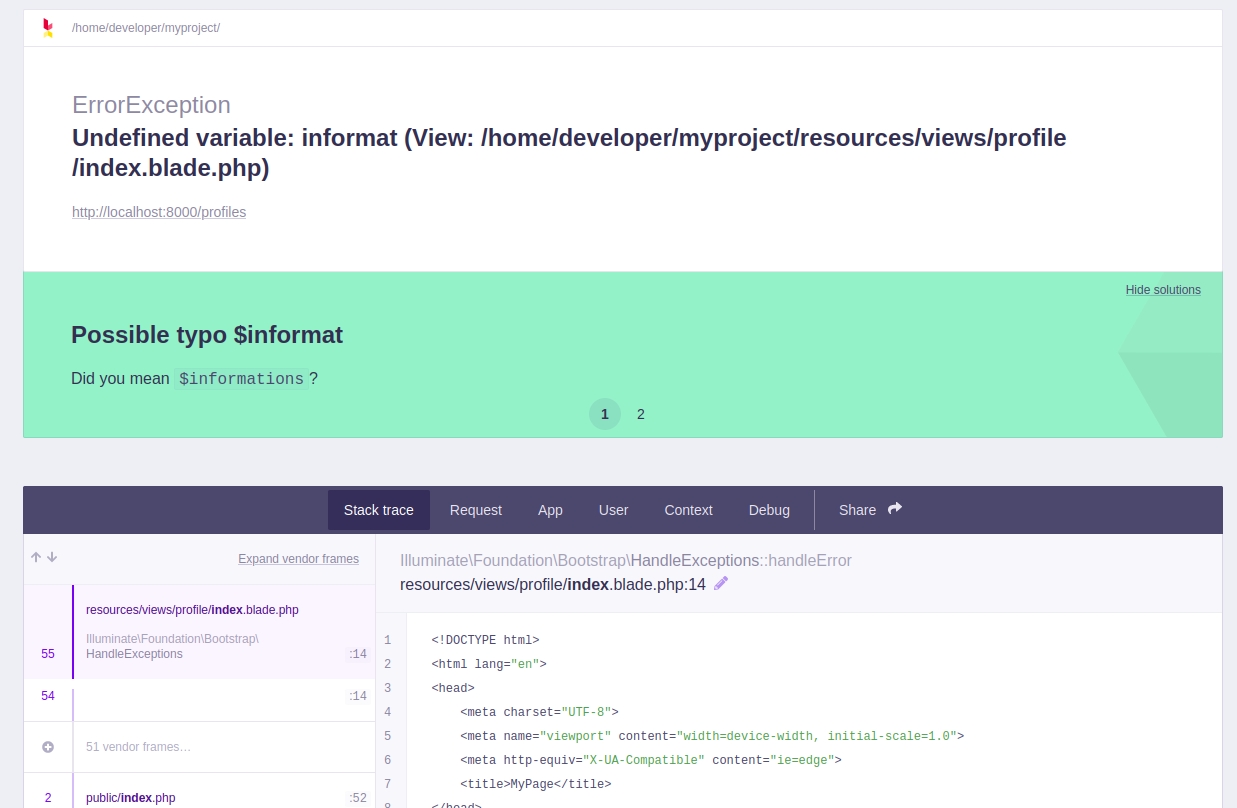Open the Stack trace tab

click(x=378, y=510)
